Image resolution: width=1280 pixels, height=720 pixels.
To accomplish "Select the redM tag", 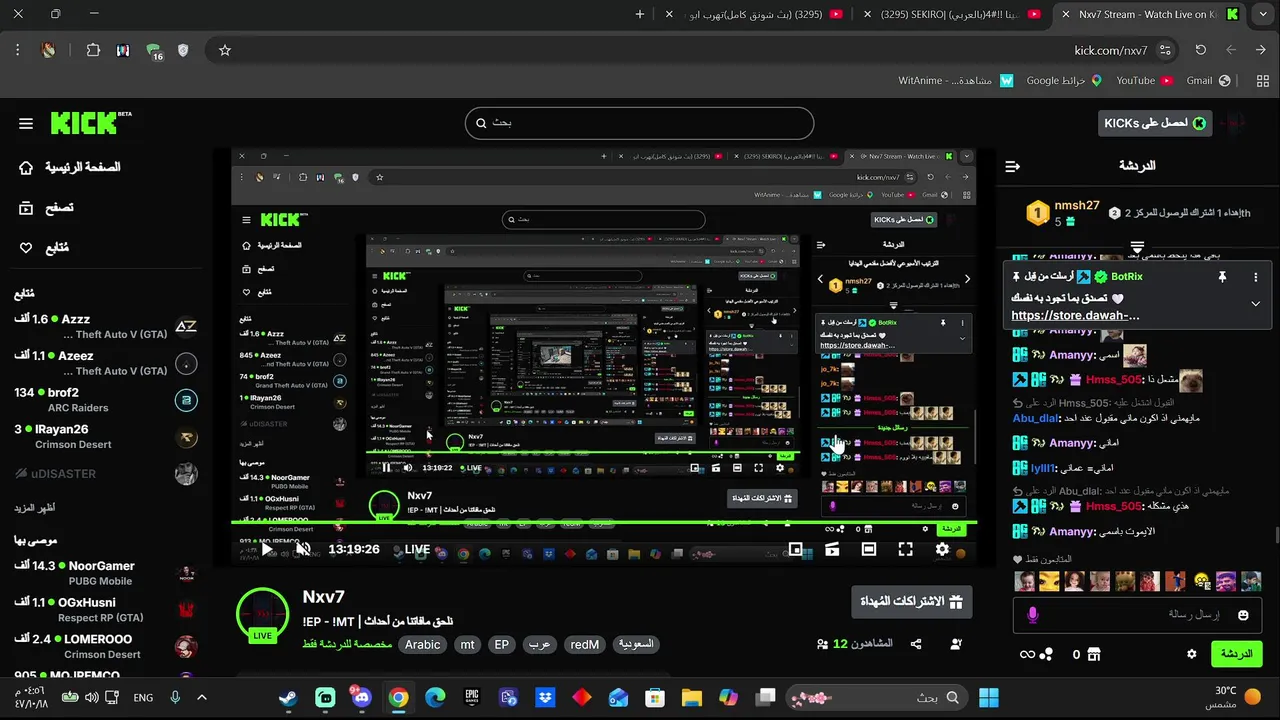I will (584, 645).
